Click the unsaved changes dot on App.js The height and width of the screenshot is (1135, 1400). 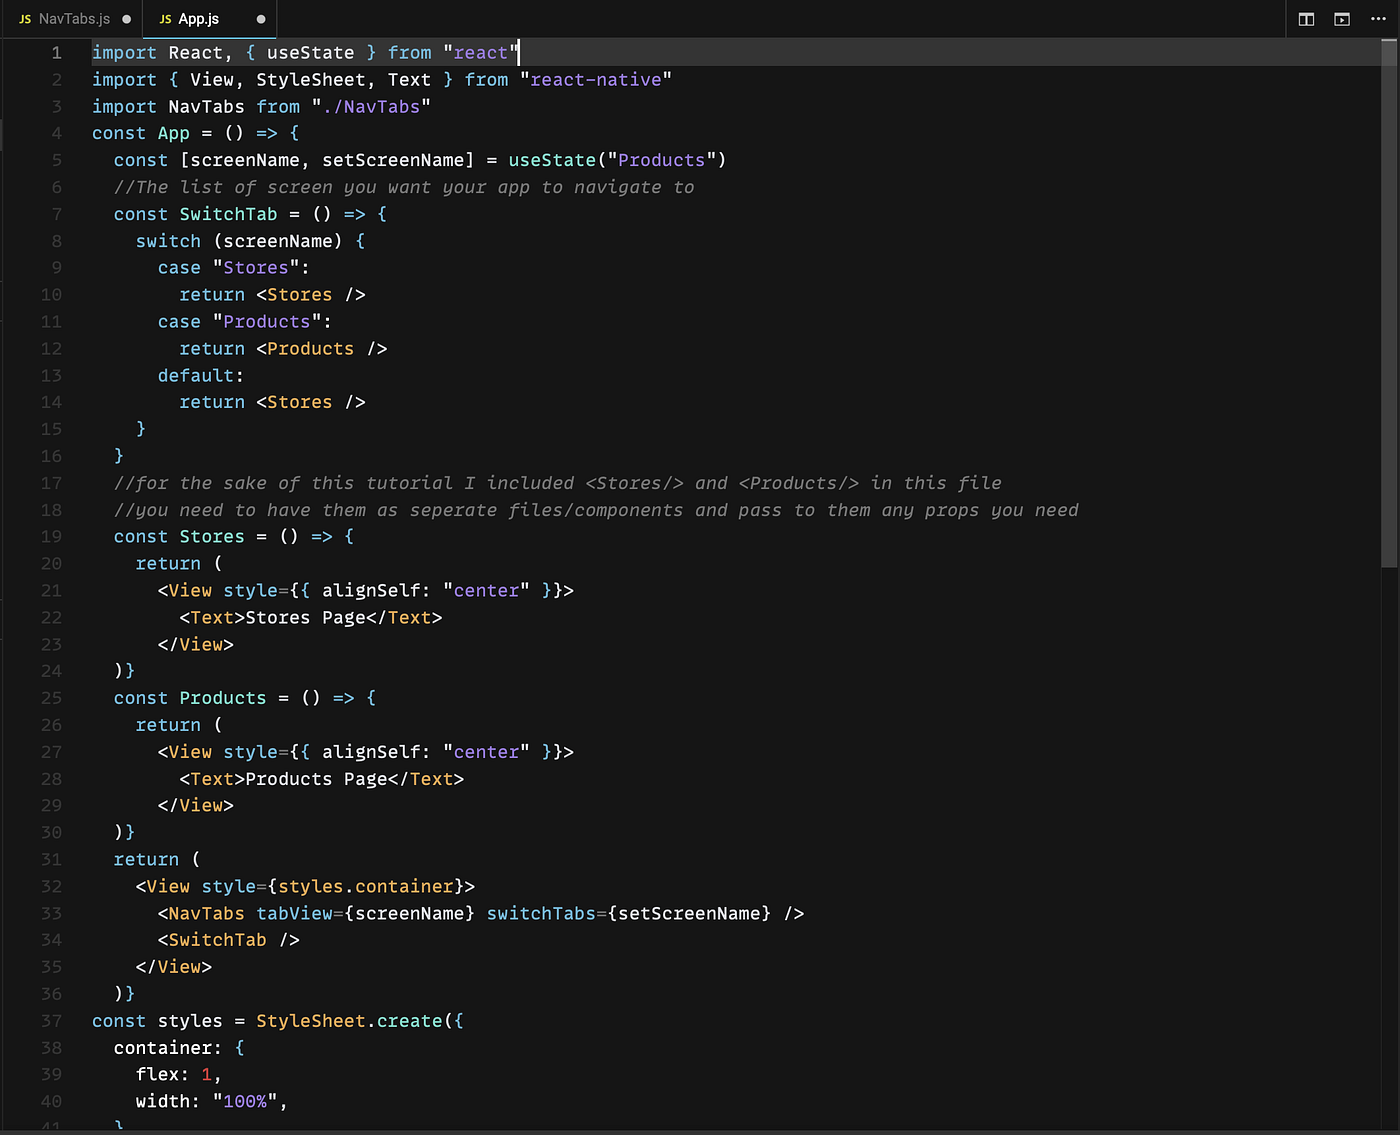click(260, 18)
